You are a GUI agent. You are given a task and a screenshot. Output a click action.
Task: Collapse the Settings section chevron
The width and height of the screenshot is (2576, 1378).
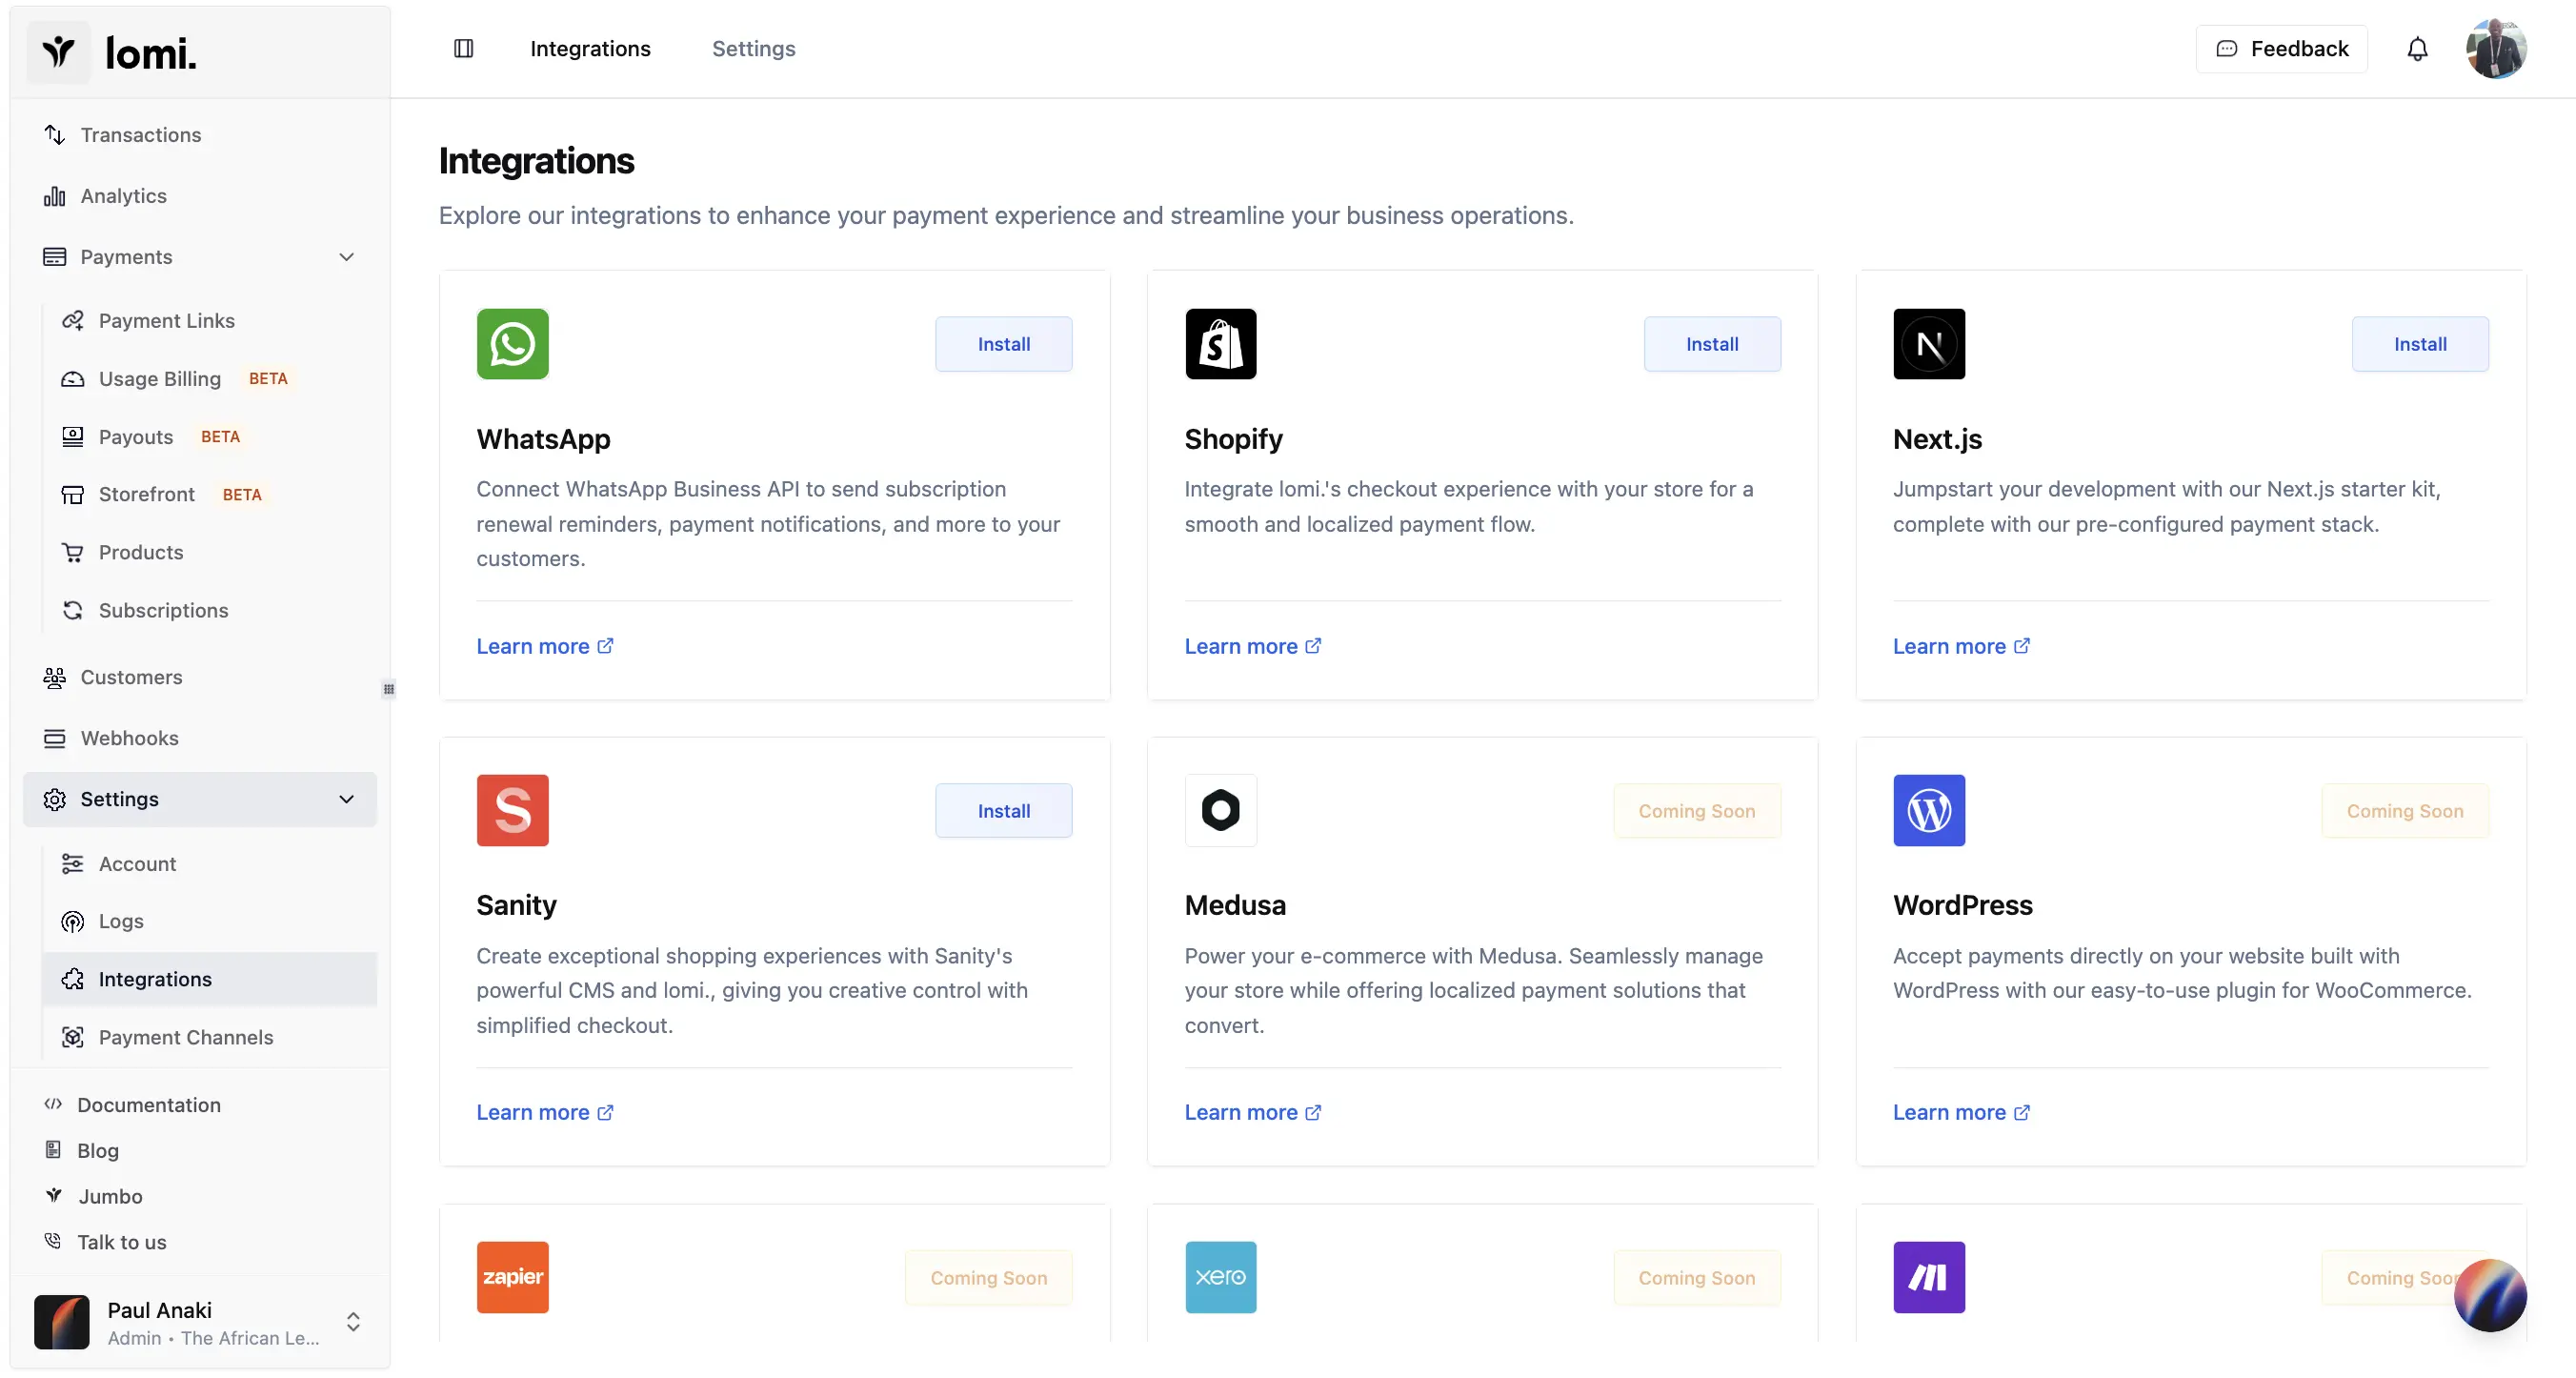click(346, 799)
